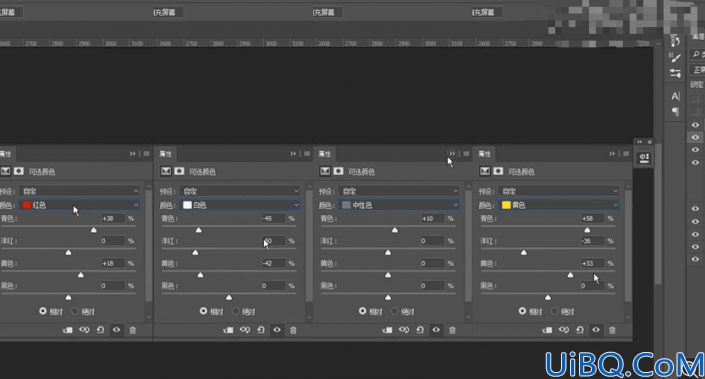Select 属性 tab in White (白色) panel
Viewport: 705px width, 379px height.
click(166, 154)
